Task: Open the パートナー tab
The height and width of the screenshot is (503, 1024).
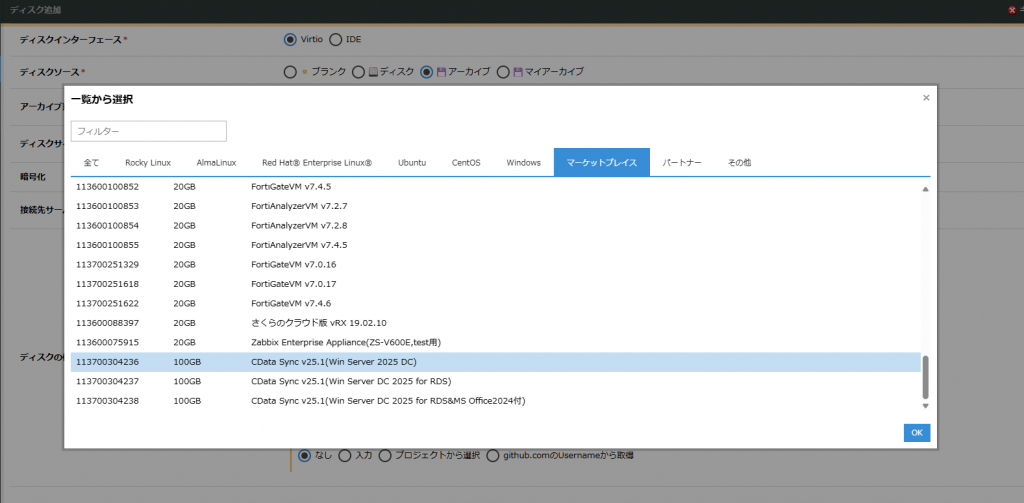Action: [682, 163]
